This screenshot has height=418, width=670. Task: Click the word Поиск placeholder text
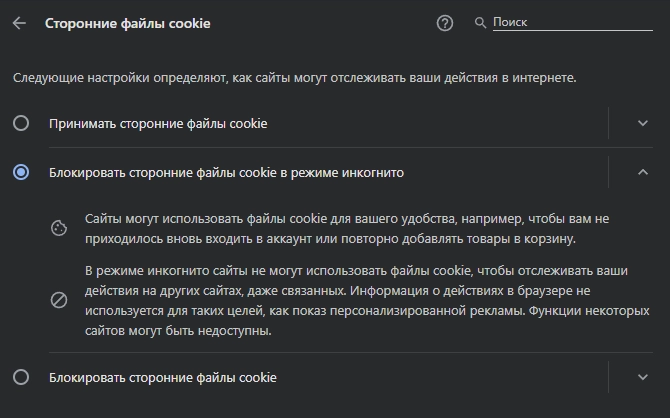click(510, 22)
